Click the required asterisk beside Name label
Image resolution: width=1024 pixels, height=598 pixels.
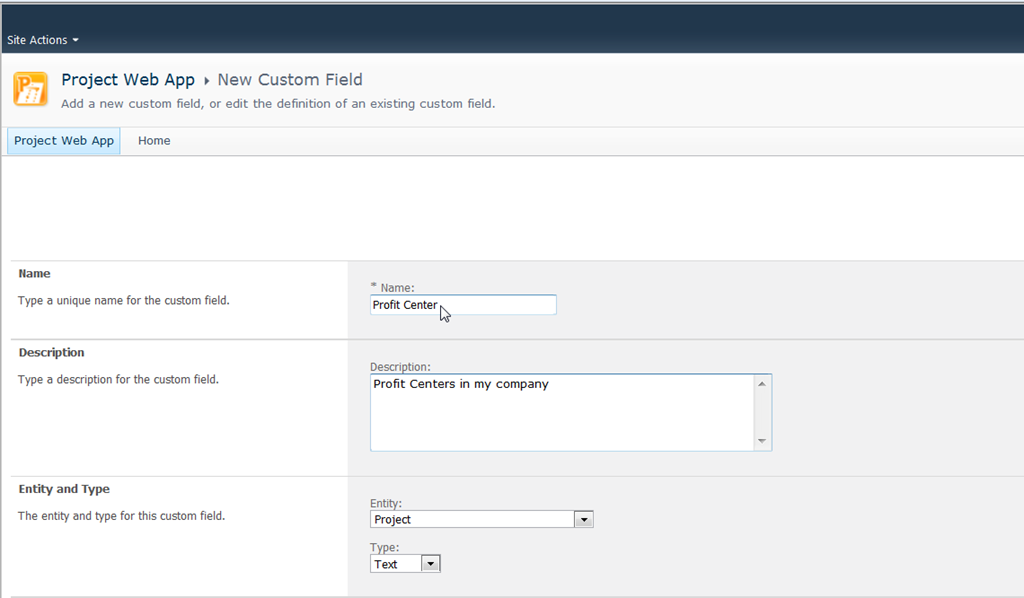(373, 287)
